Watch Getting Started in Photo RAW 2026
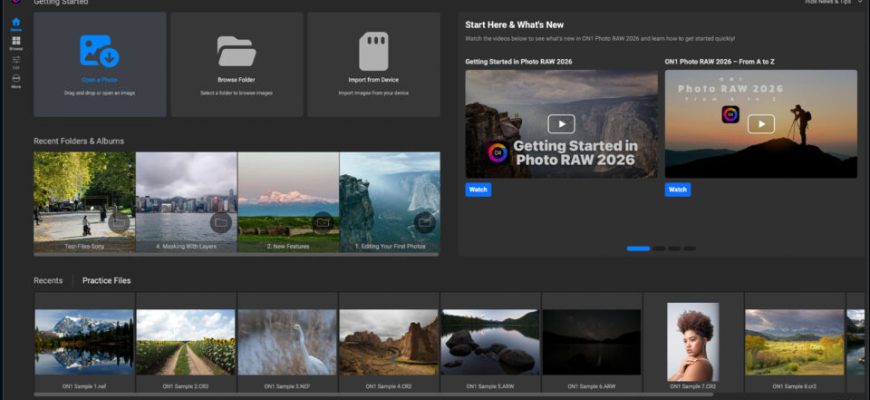Viewport: 870px width, 400px height. click(x=478, y=190)
